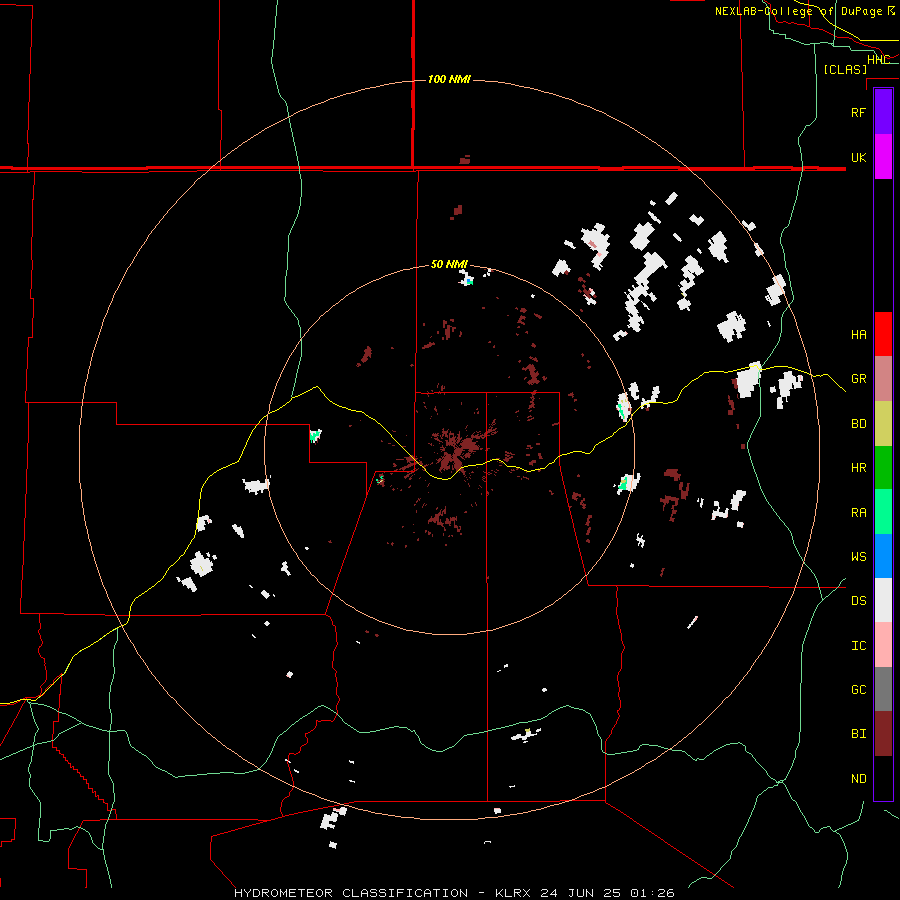The image size is (900, 900).
Task: Click the '100 NMI' range ring label
Action: pyautogui.click(x=449, y=79)
